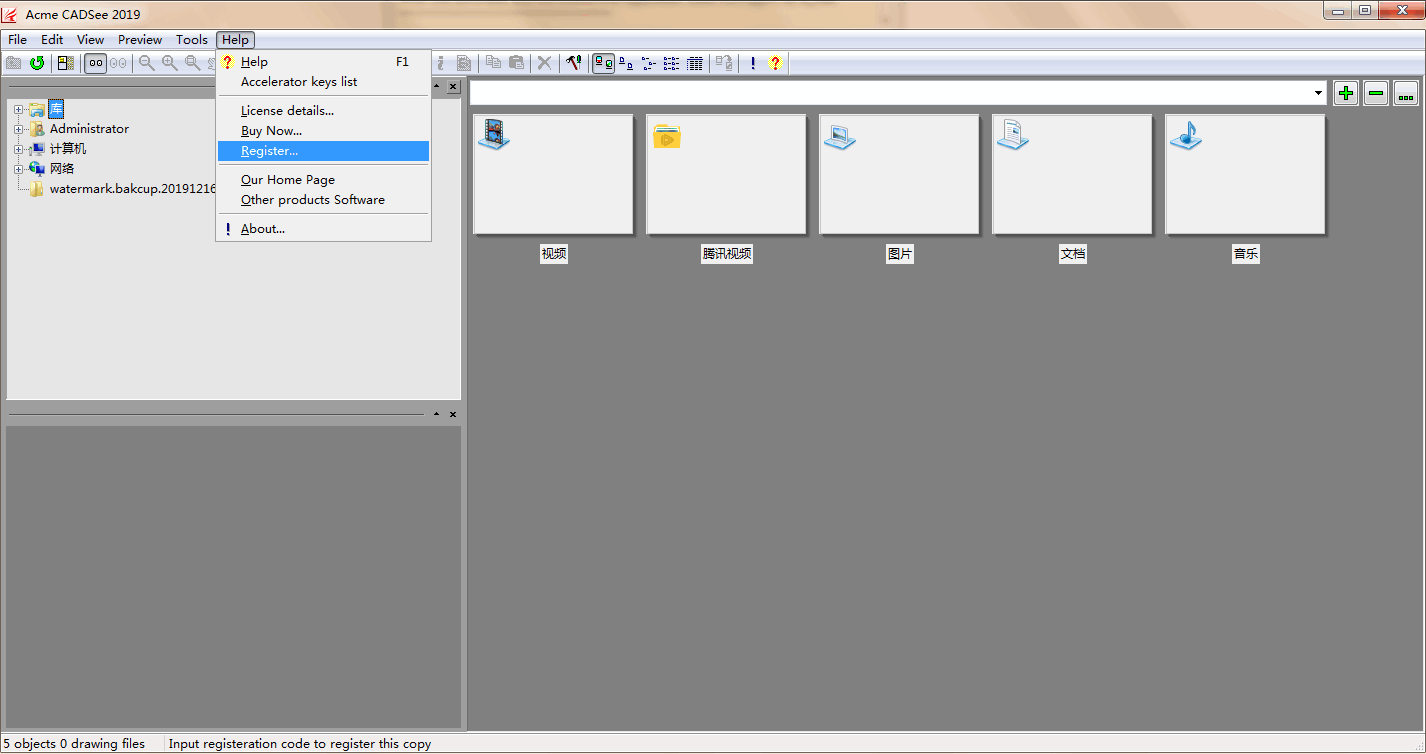Click the browse ellipsis button
The height and width of the screenshot is (754, 1426).
tap(1406, 93)
